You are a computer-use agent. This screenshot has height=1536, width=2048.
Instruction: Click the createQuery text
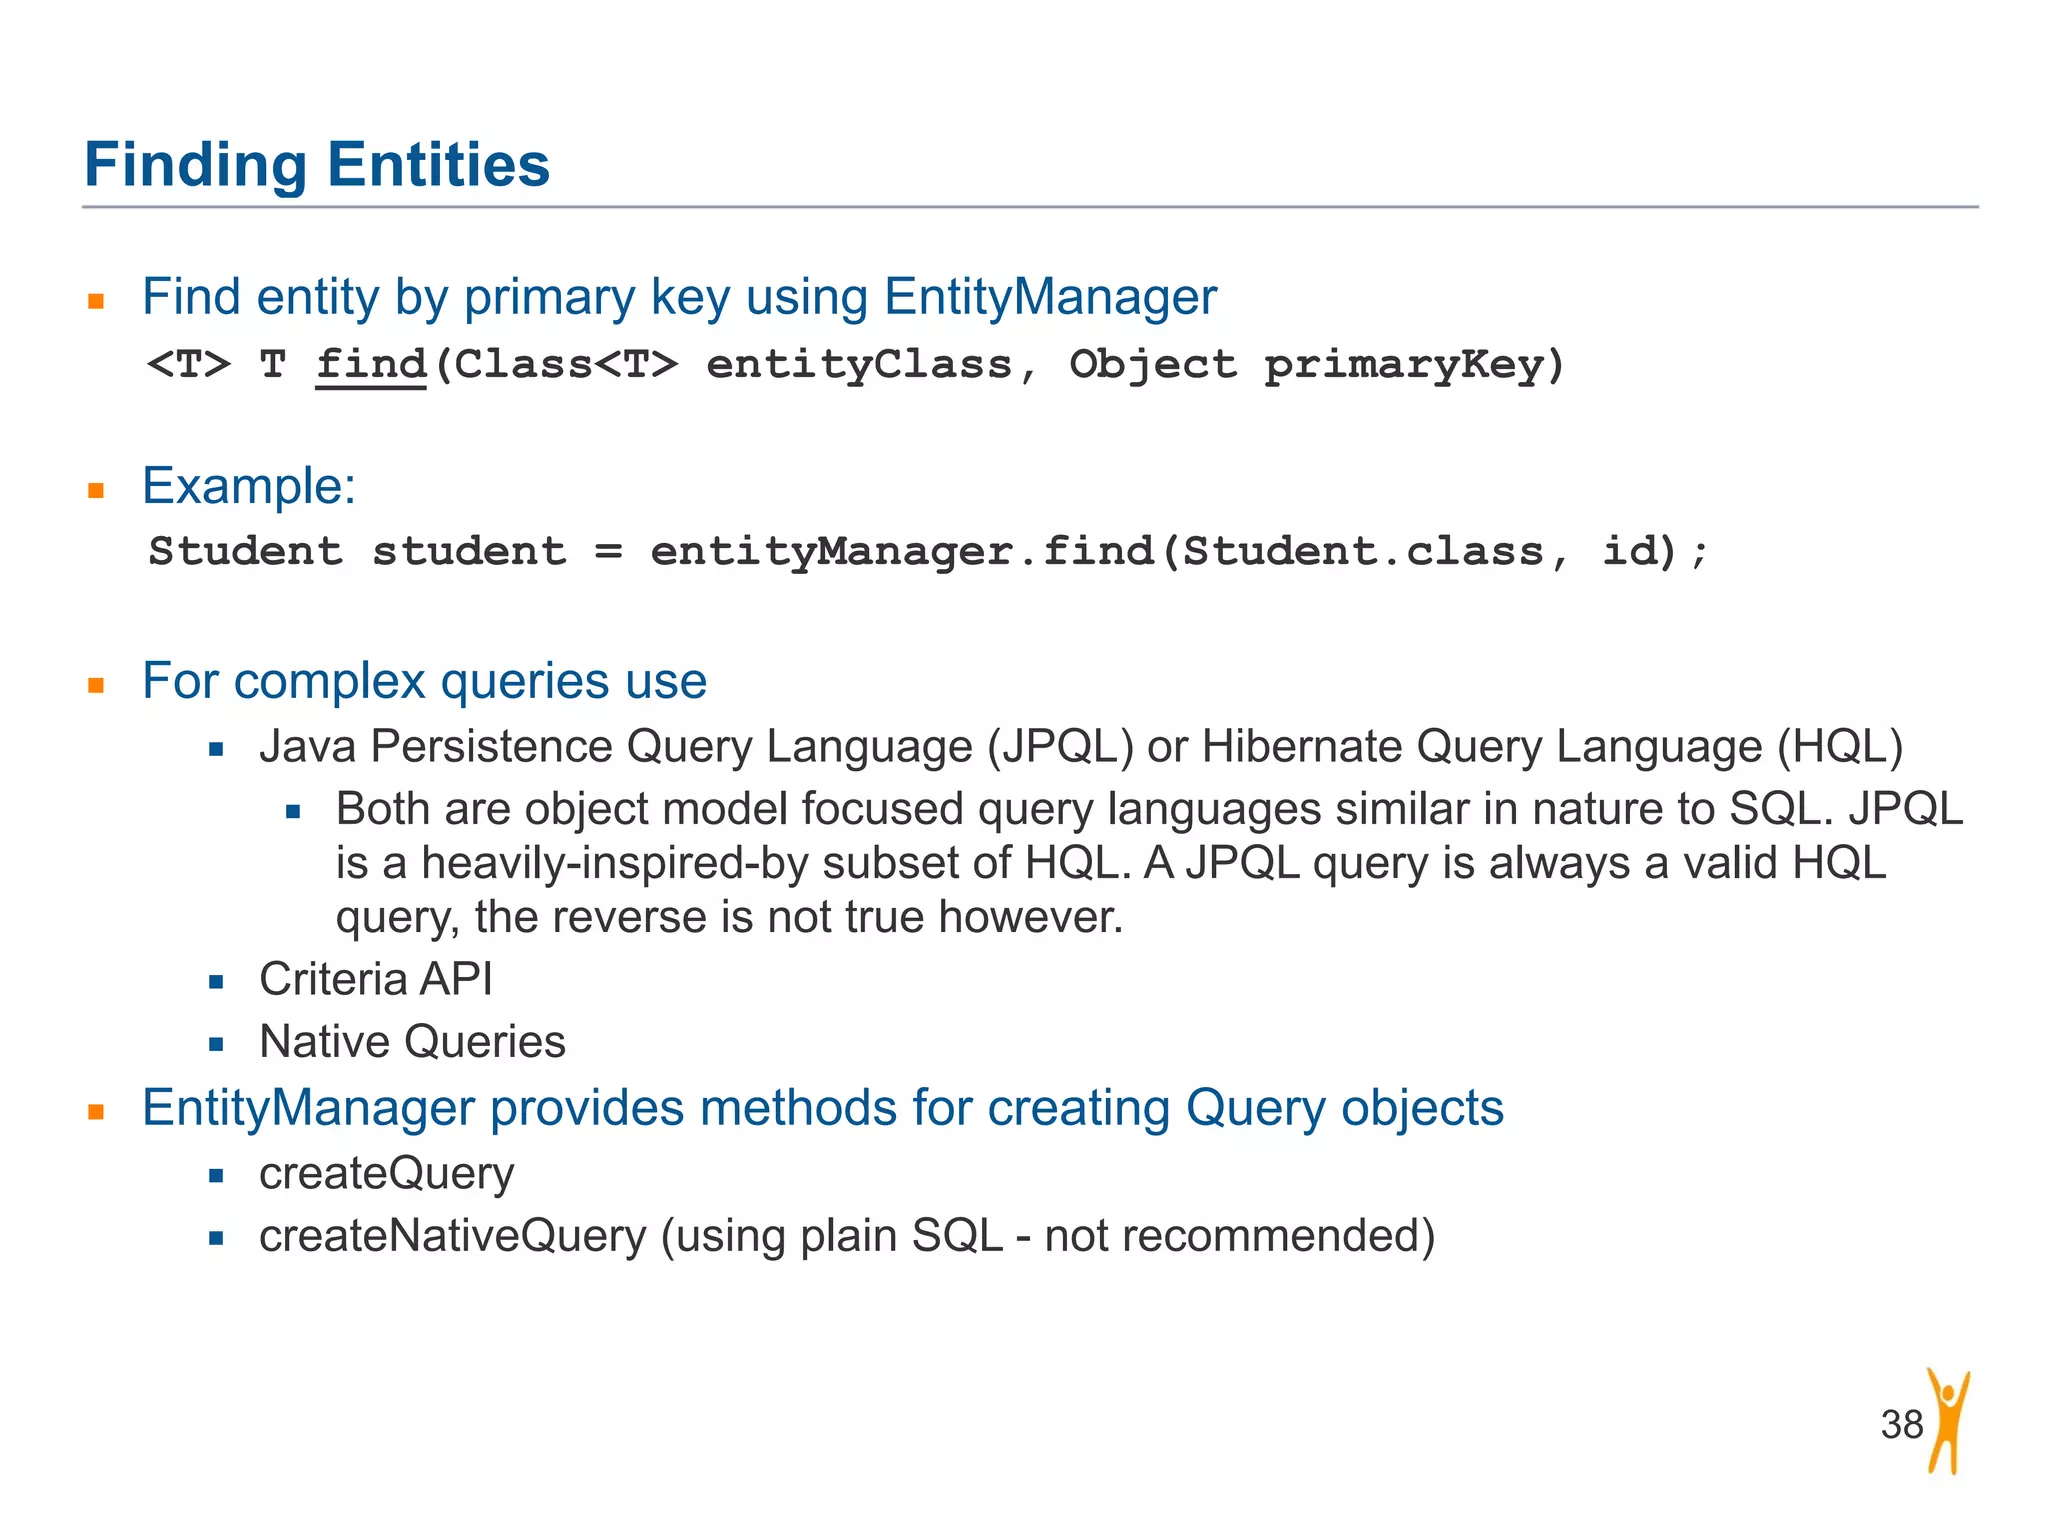click(386, 1174)
